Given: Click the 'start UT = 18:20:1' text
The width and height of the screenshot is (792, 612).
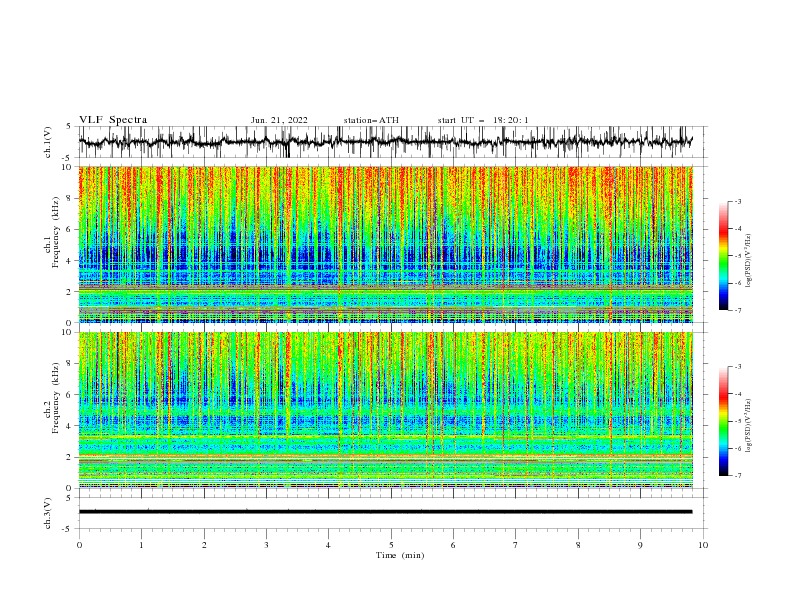Looking at the screenshot, I should pyautogui.click(x=483, y=120).
